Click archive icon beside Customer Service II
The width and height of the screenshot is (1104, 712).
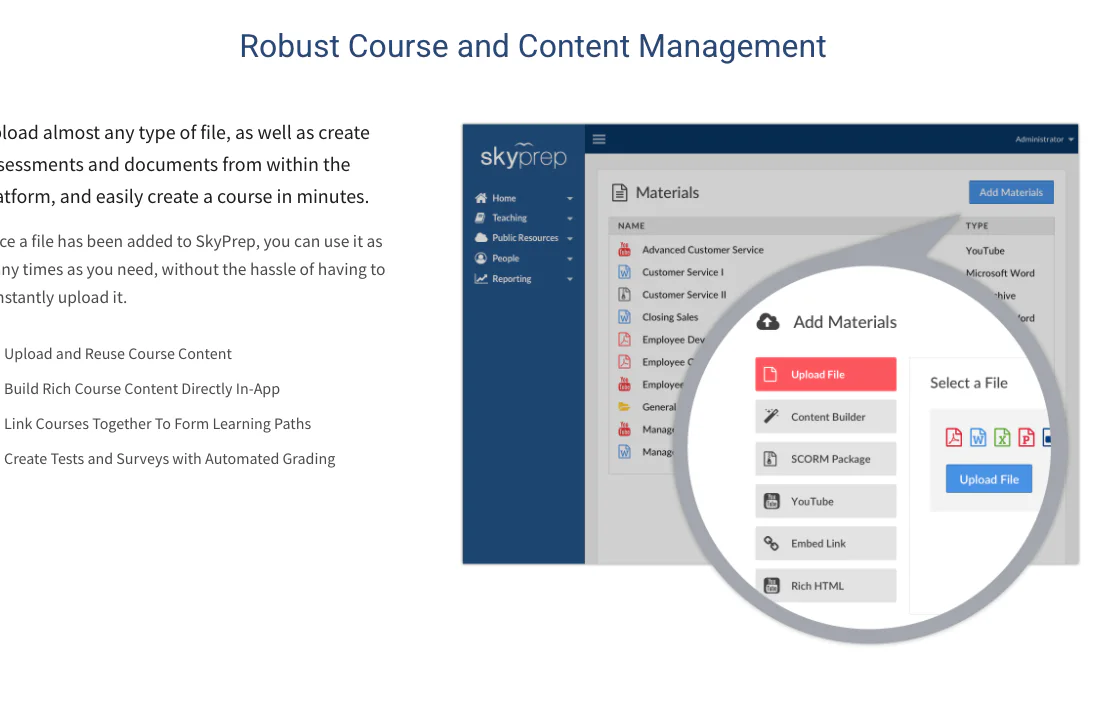pyautogui.click(x=624, y=294)
